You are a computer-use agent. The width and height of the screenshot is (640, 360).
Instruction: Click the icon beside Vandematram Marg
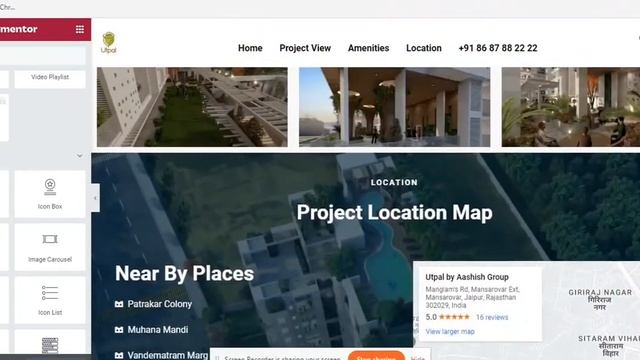(119, 356)
